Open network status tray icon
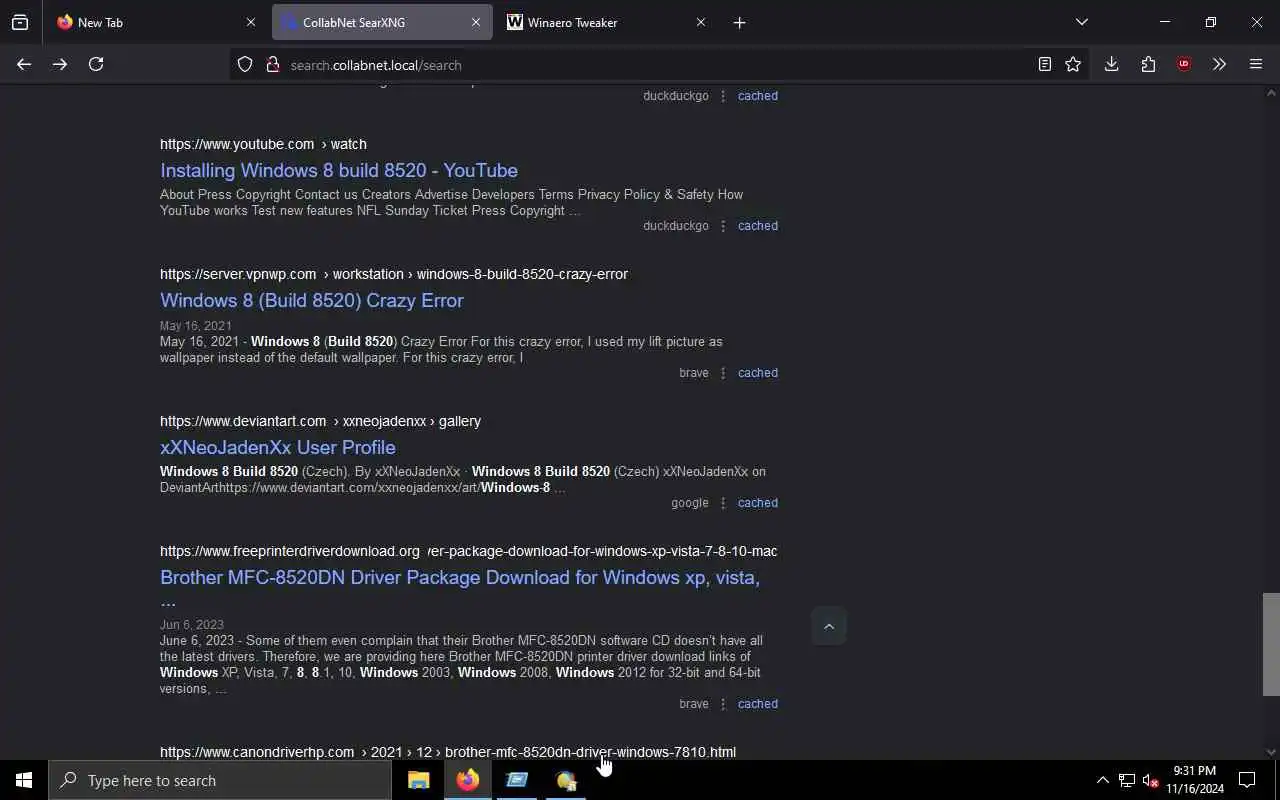1280x800 pixels. tap(1127, 780)
